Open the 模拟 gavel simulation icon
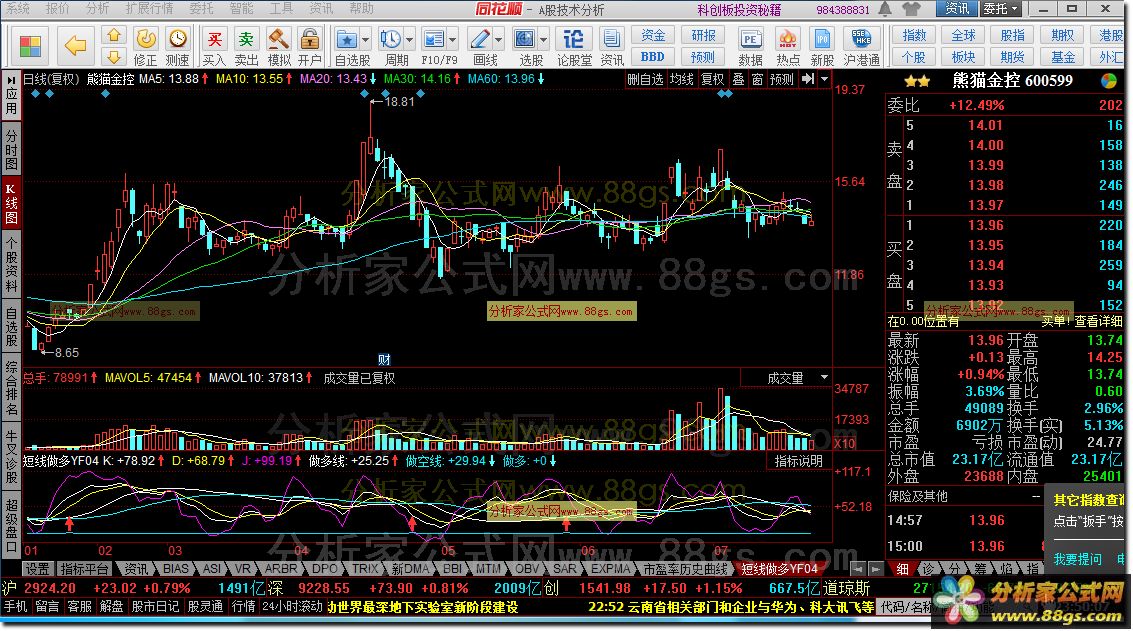Image resolution: width=1133 pixels, height=631 pixels. (x=279, y=46)
